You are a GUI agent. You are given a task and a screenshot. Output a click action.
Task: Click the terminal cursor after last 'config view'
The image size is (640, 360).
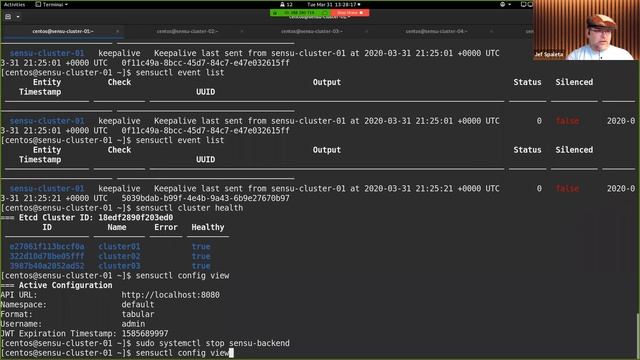point(231,353)
